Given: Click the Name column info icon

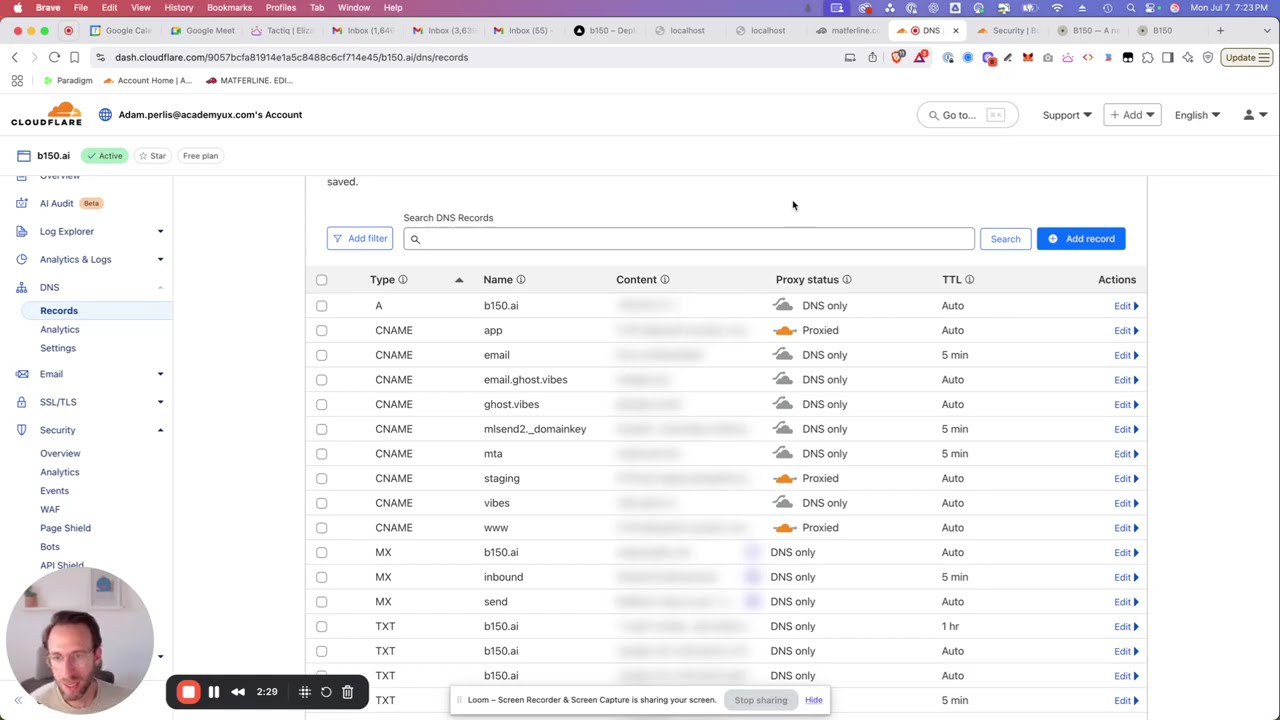Looking at the screenshot, I should (x=521, y=280).
